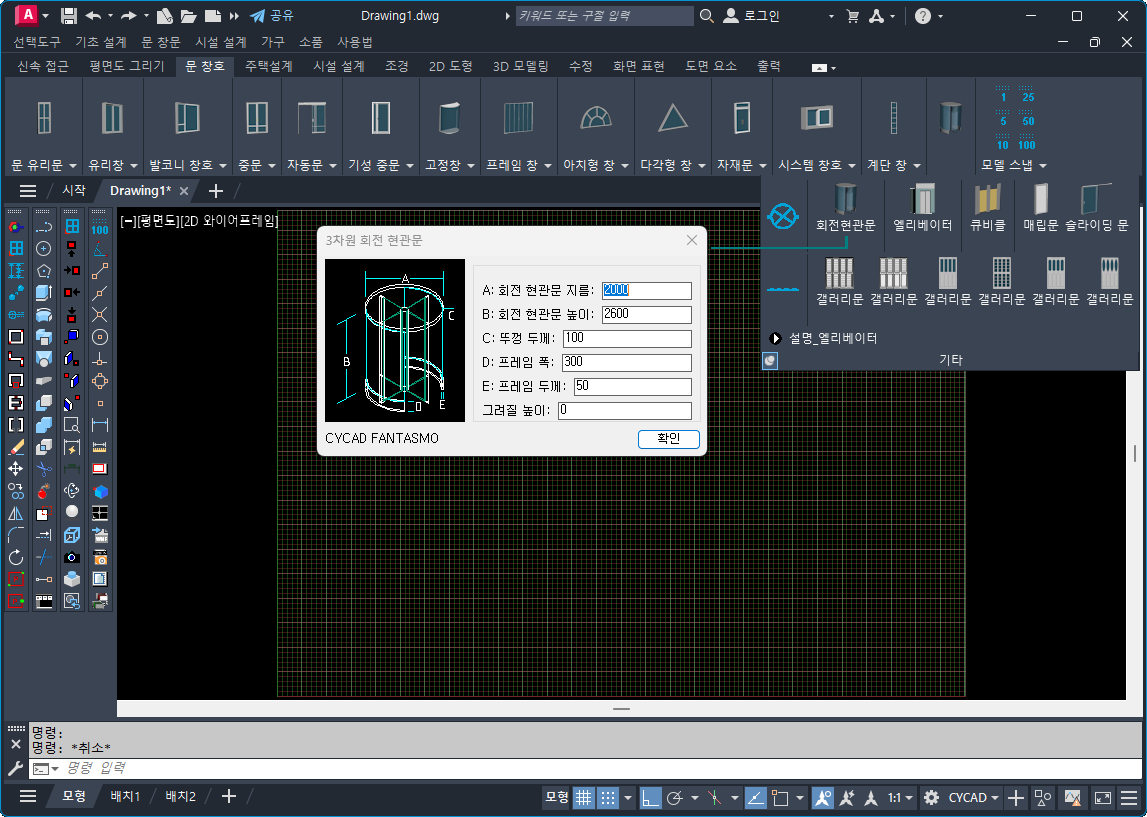Viewport: 1147px width, 817px height.
Task: Click the 다각형 창 triangle window icon
Action: pyautogui.click(x=673, y=118)
